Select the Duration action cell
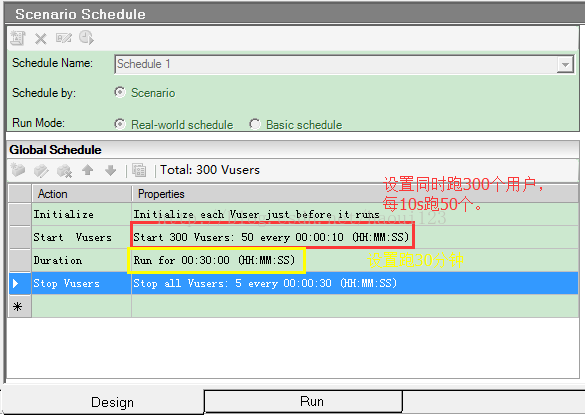The height and width of the screenshot is (415, 585). point(82,260)
